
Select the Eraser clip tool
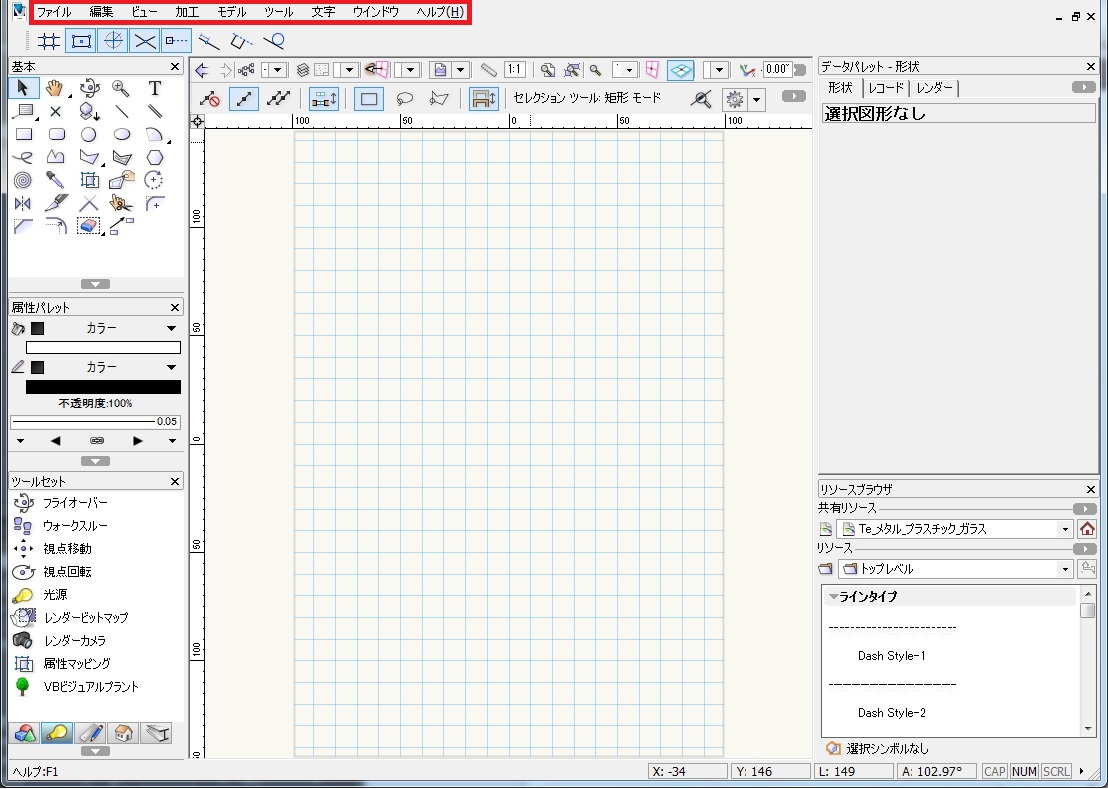coord(88,226)
